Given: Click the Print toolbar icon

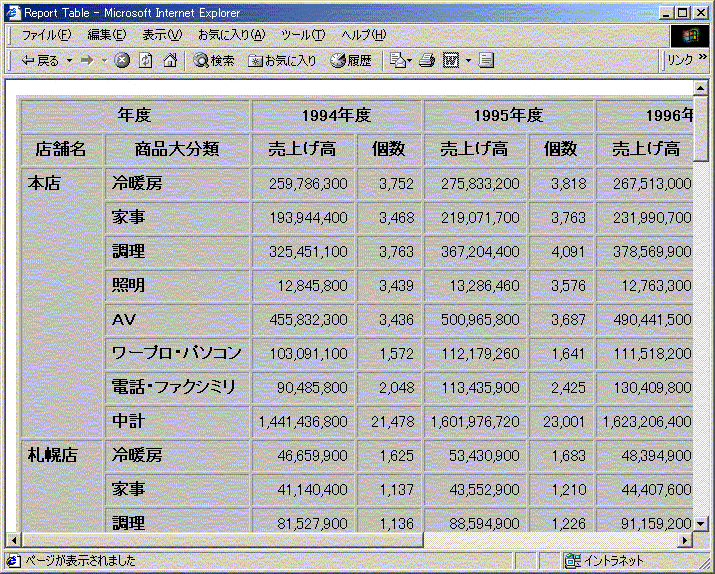Looking at the screenshot, I should click(x=427, y=60).
